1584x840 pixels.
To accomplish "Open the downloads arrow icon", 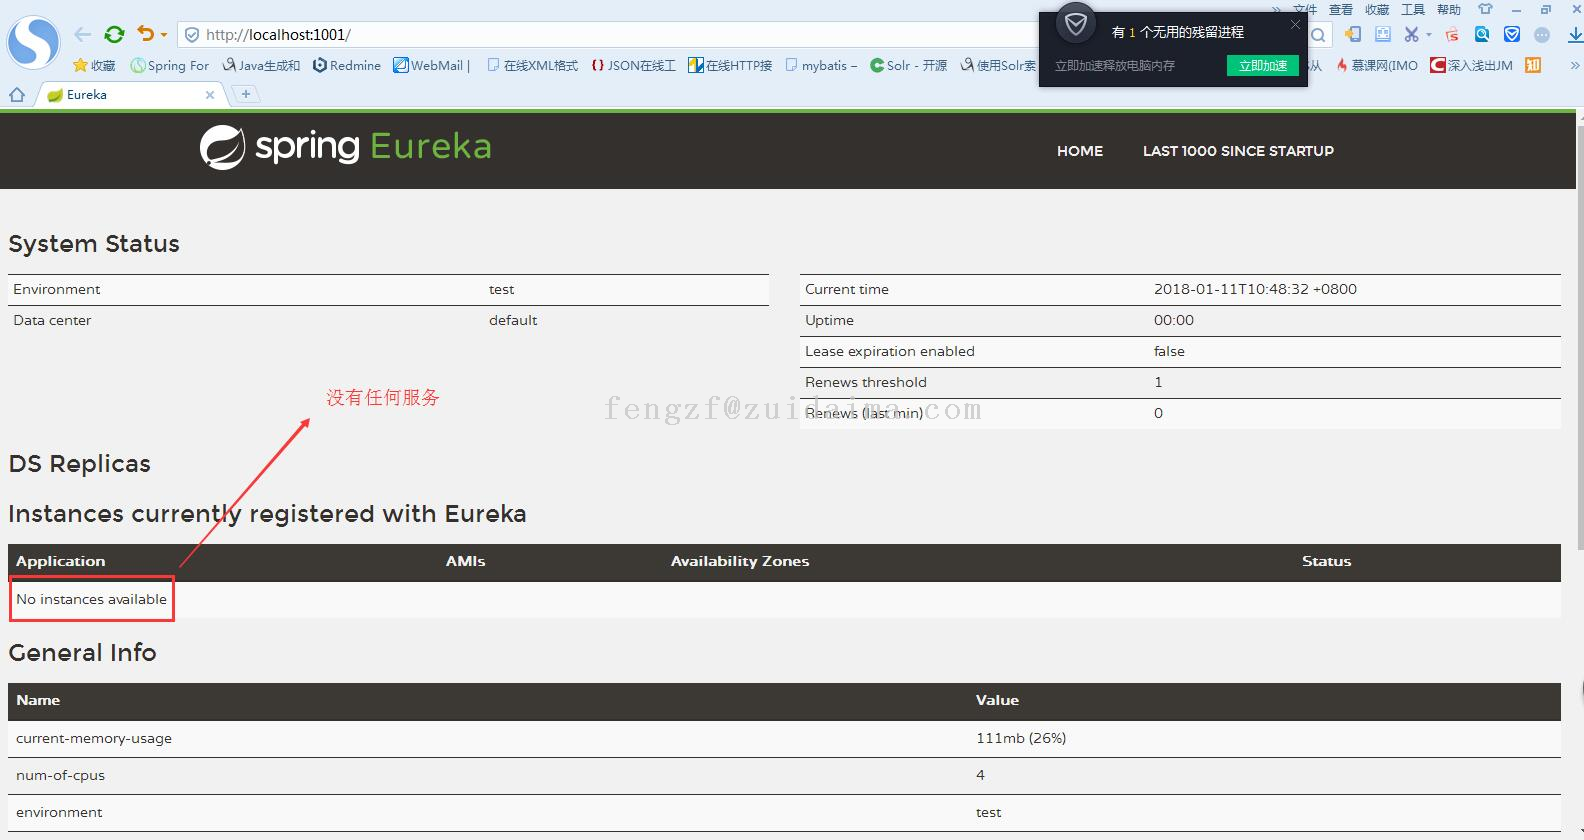I will pos(1575,34).
